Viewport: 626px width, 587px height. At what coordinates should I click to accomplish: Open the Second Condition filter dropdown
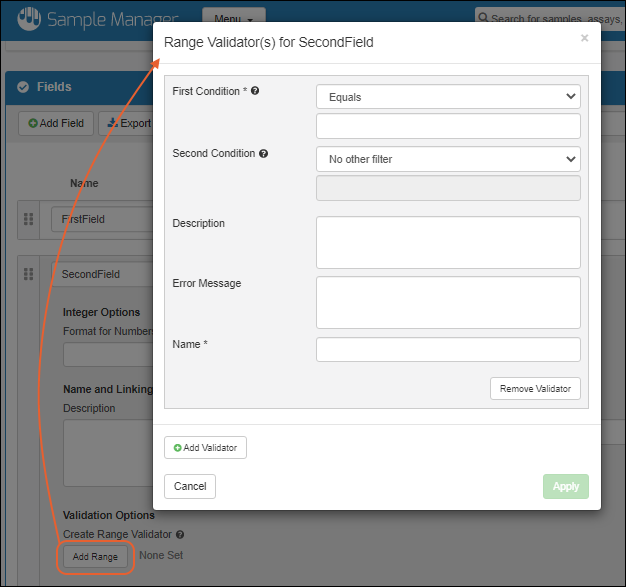pos(447,158)
